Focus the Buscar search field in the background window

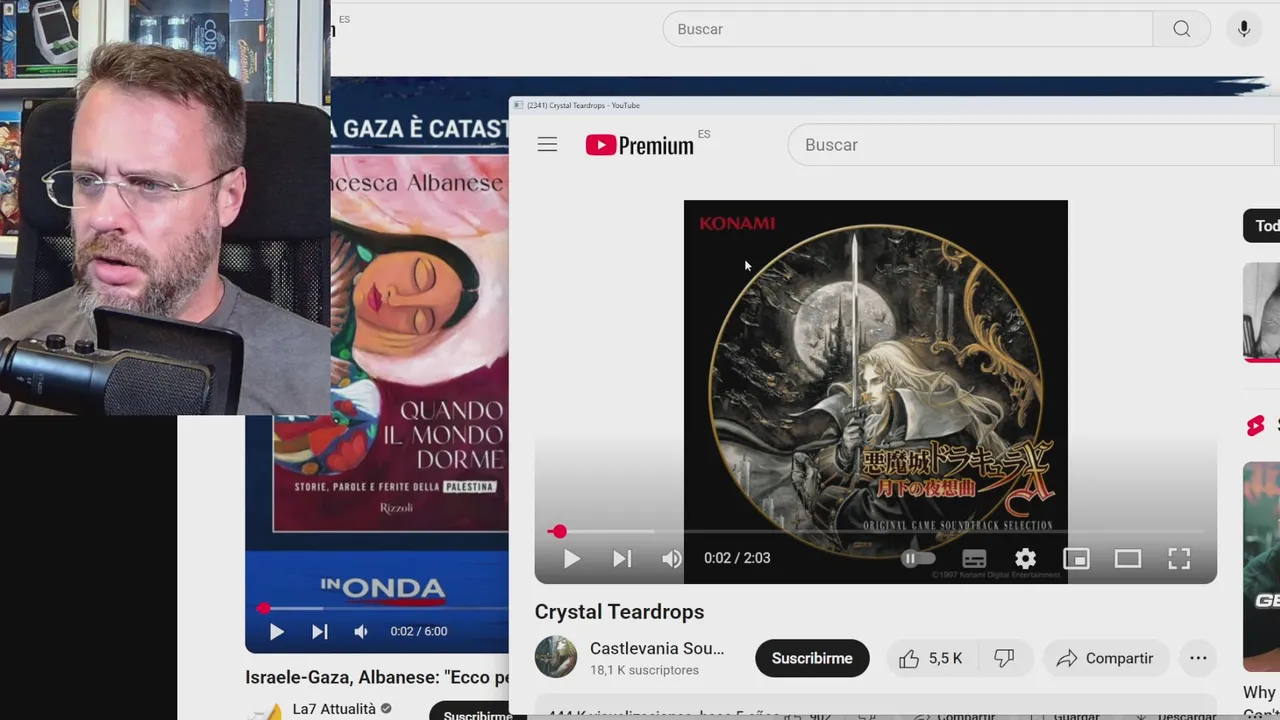(x=908, y=29)
